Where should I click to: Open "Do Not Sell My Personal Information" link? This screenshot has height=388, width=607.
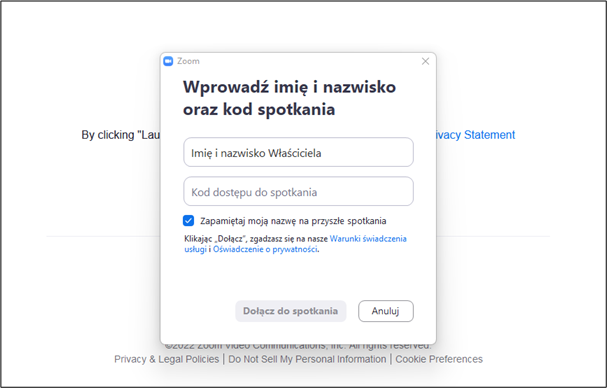pyautogui.click(x=307, y=359)
